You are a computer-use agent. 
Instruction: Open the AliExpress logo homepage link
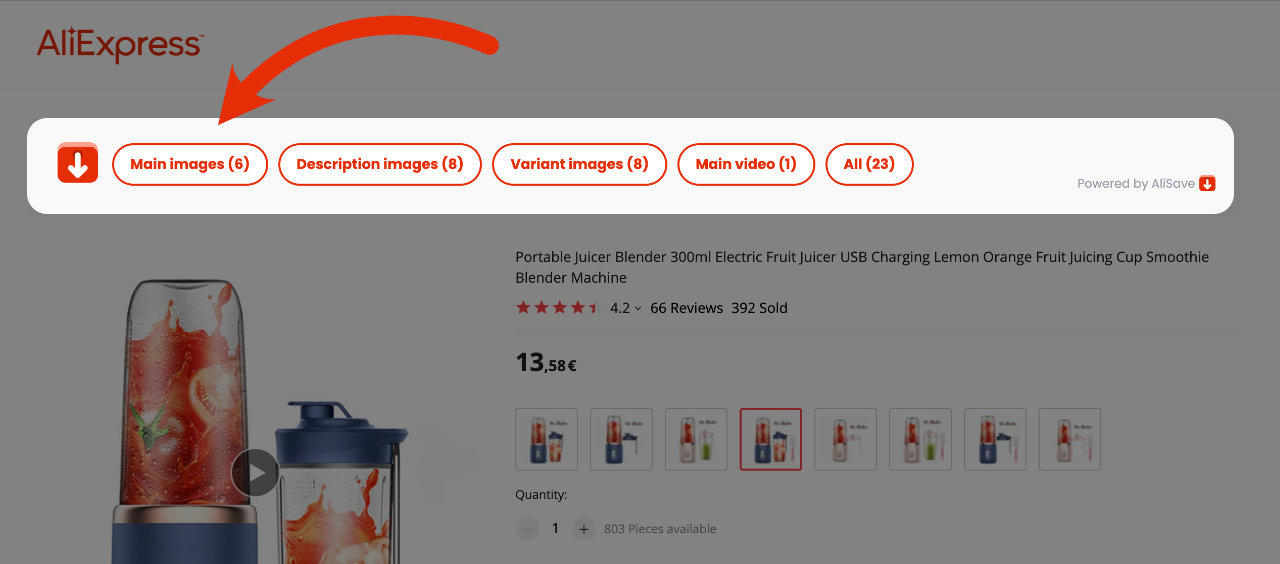click(x=120, y=45)
